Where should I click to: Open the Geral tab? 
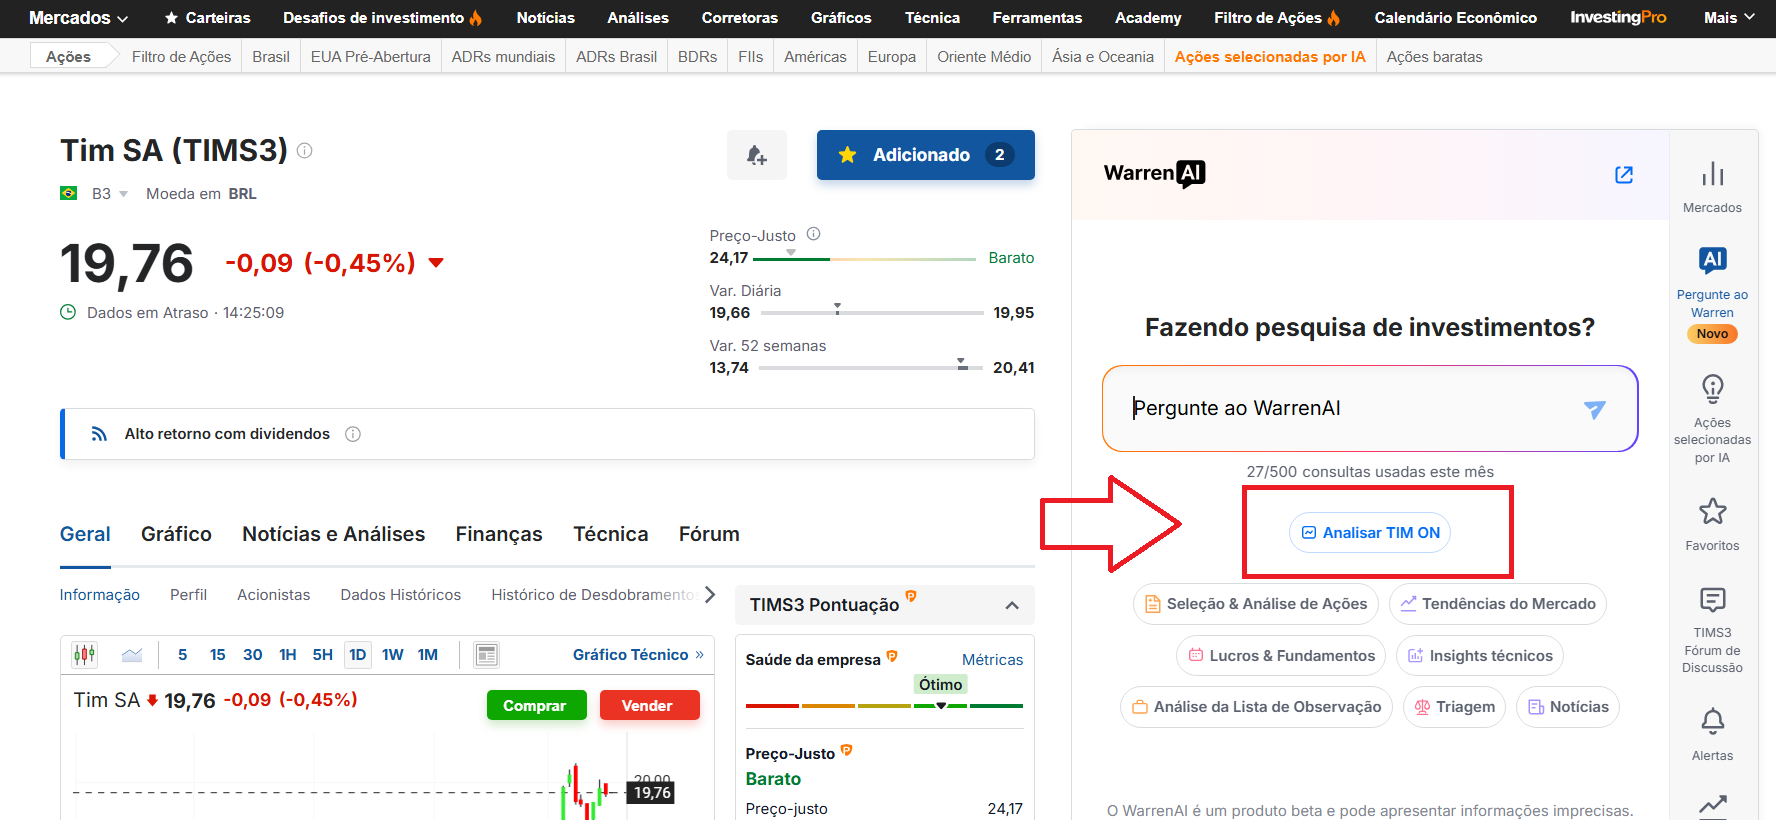pyautogui.click(x=85, y=534)
